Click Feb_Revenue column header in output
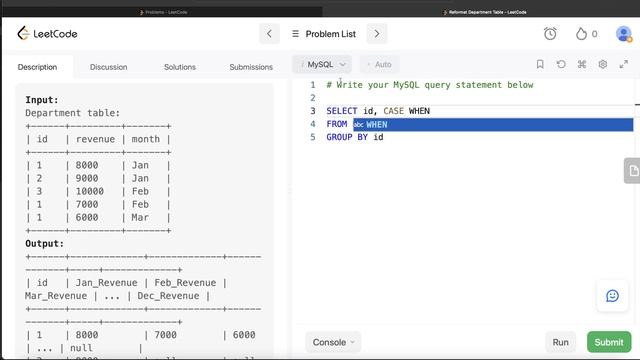This screenshot has width=640, height=360. click(x=185, y=283)
